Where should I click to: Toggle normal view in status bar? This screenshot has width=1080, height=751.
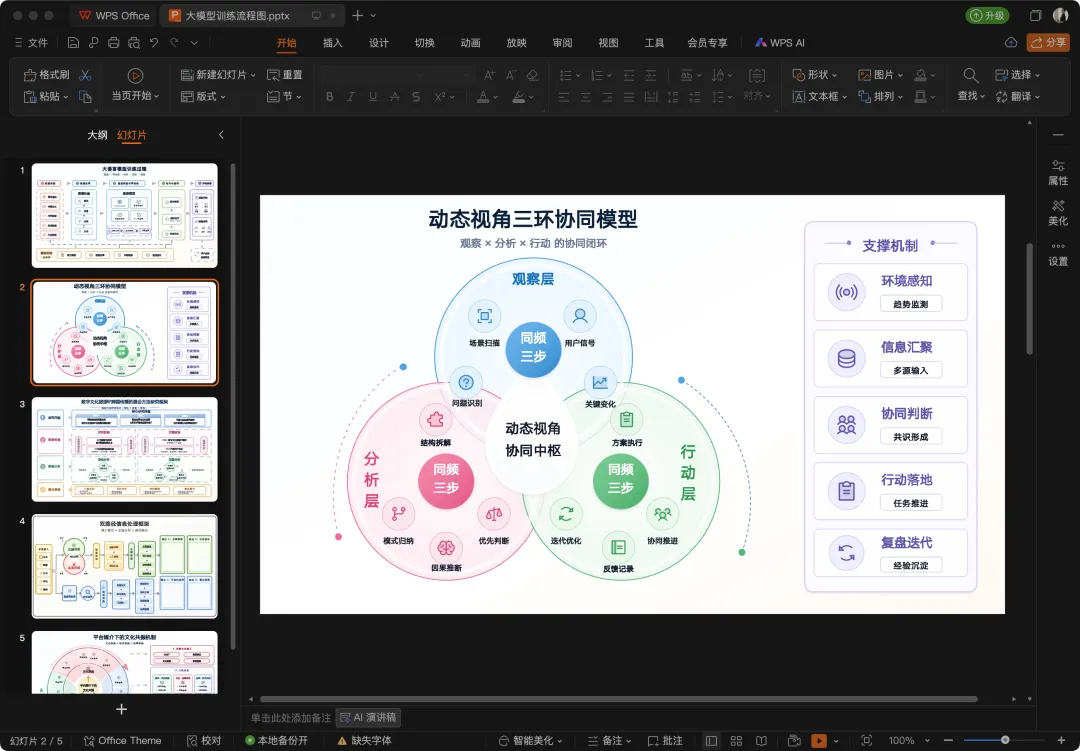(712, 741)
